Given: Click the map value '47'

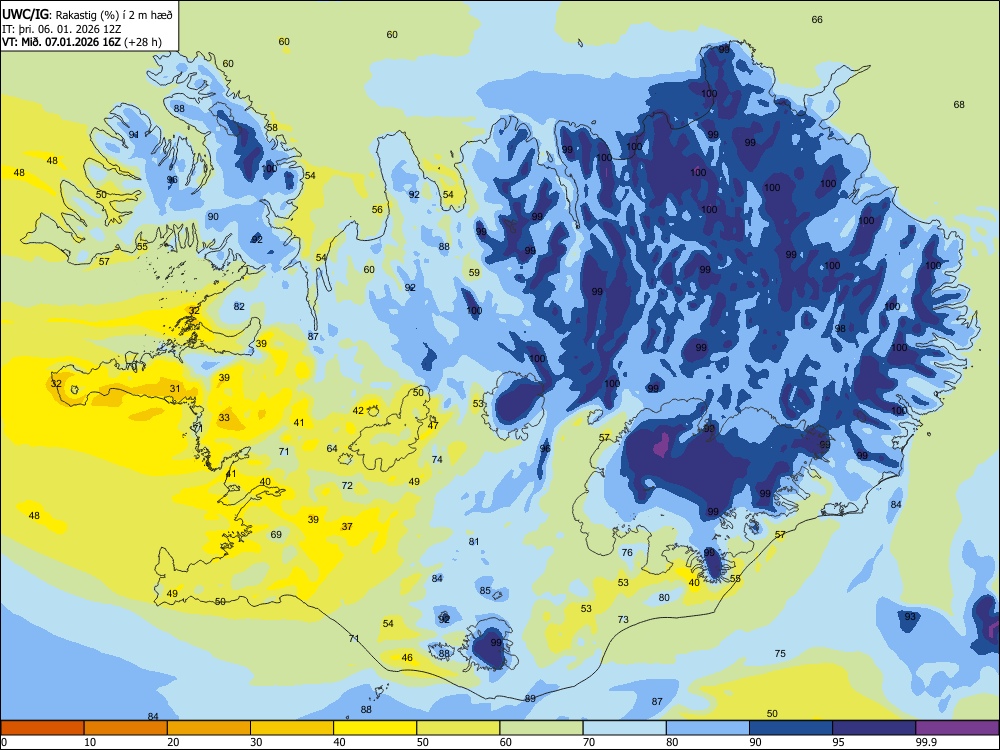Looking at the screenshot, I should 433,425.
